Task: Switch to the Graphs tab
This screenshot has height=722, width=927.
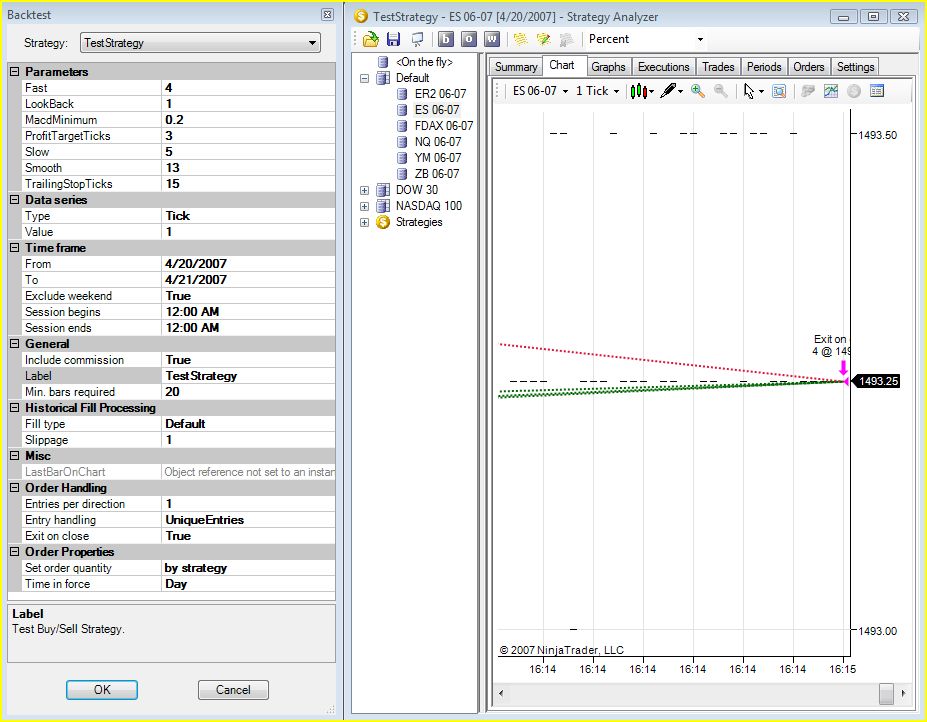Action: pyautogui.click(x=608, y=67)
